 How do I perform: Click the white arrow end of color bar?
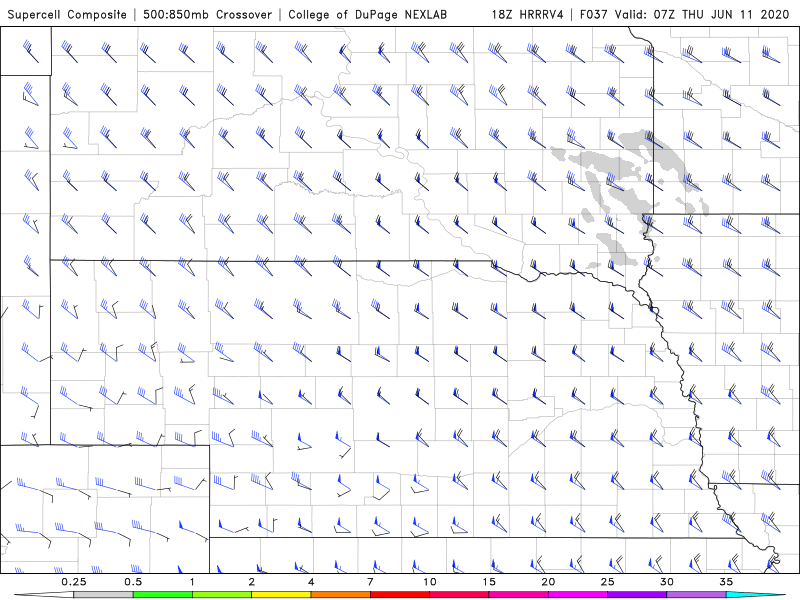click(44, 595)
